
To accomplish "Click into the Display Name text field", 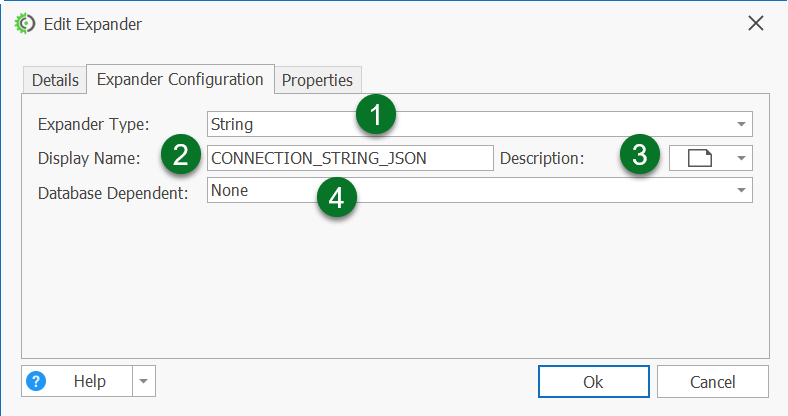I will pos(350,158).
